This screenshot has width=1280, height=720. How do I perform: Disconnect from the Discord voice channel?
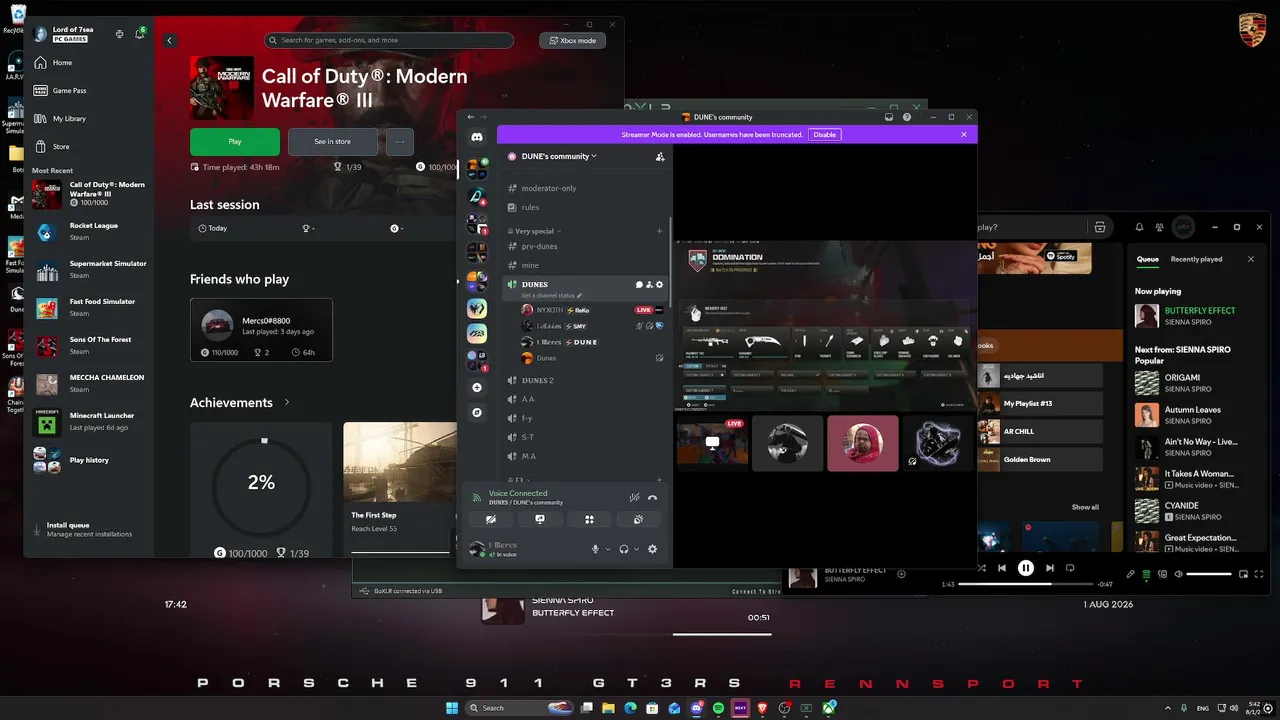point(652,497)
